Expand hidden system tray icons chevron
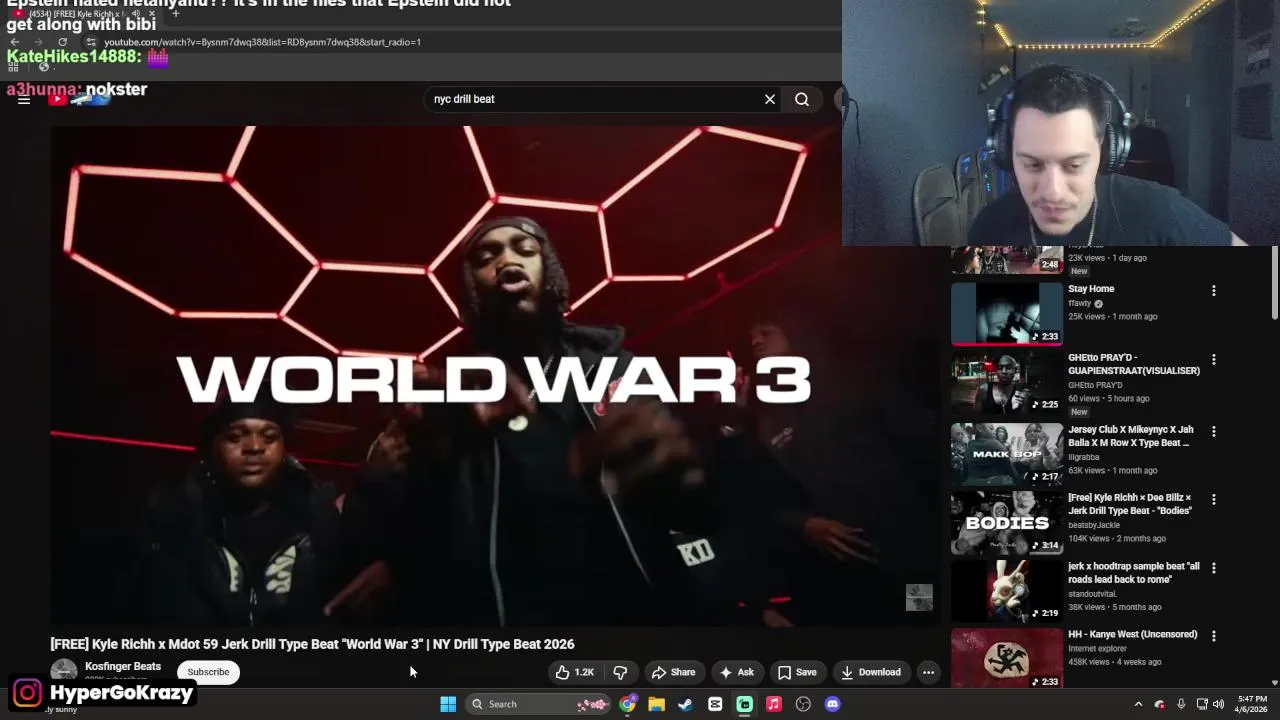 tap(1138, 704)
